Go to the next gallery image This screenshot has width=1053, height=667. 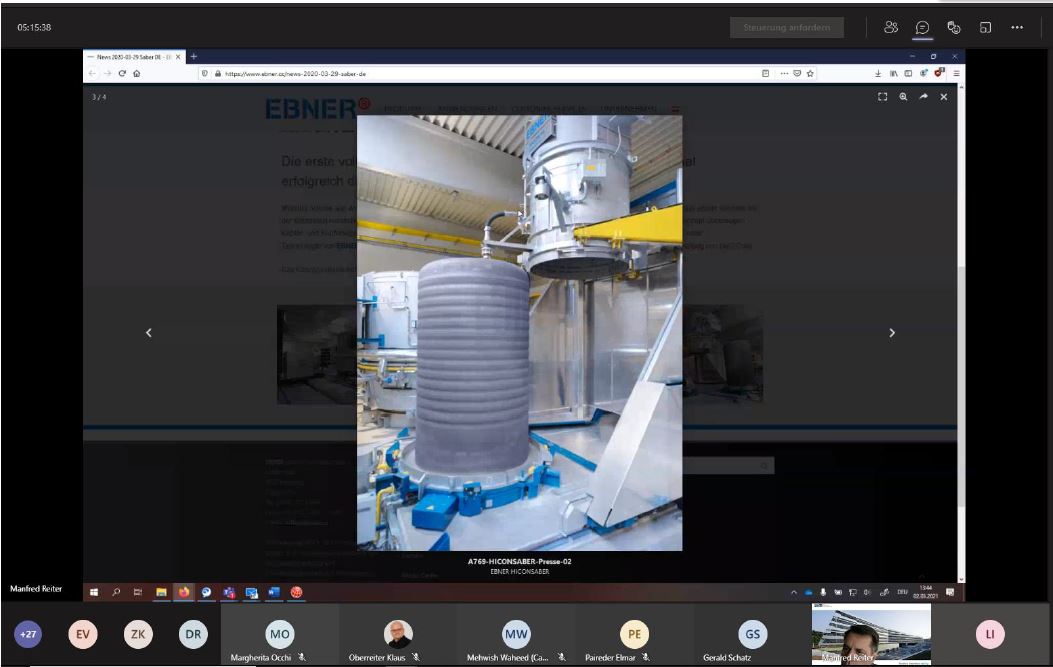[892, 333]
